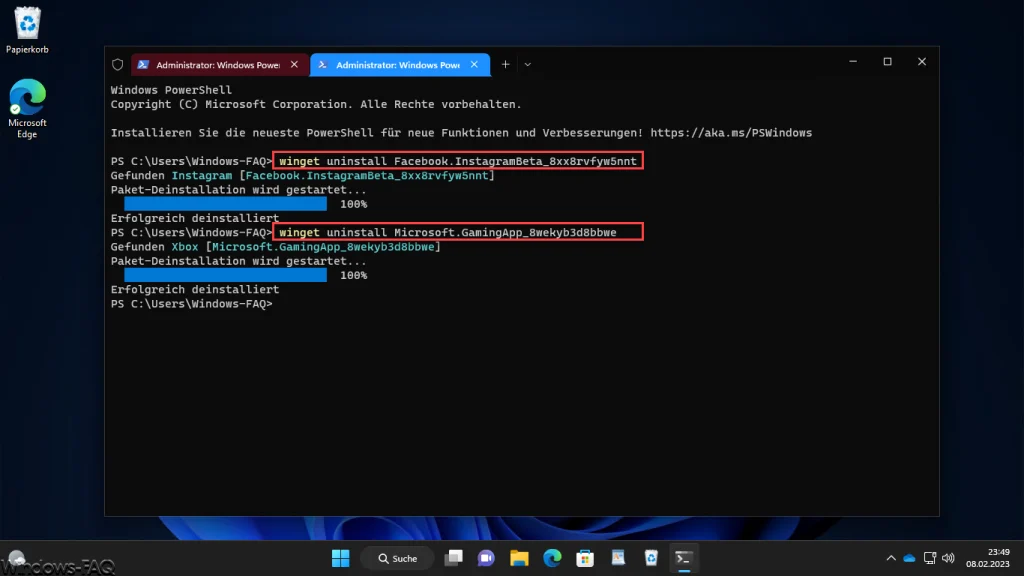Viewport: 1024px width, 576px height.
Task: Click the last empty PowerShell prompt line
Action: [191, 304]
